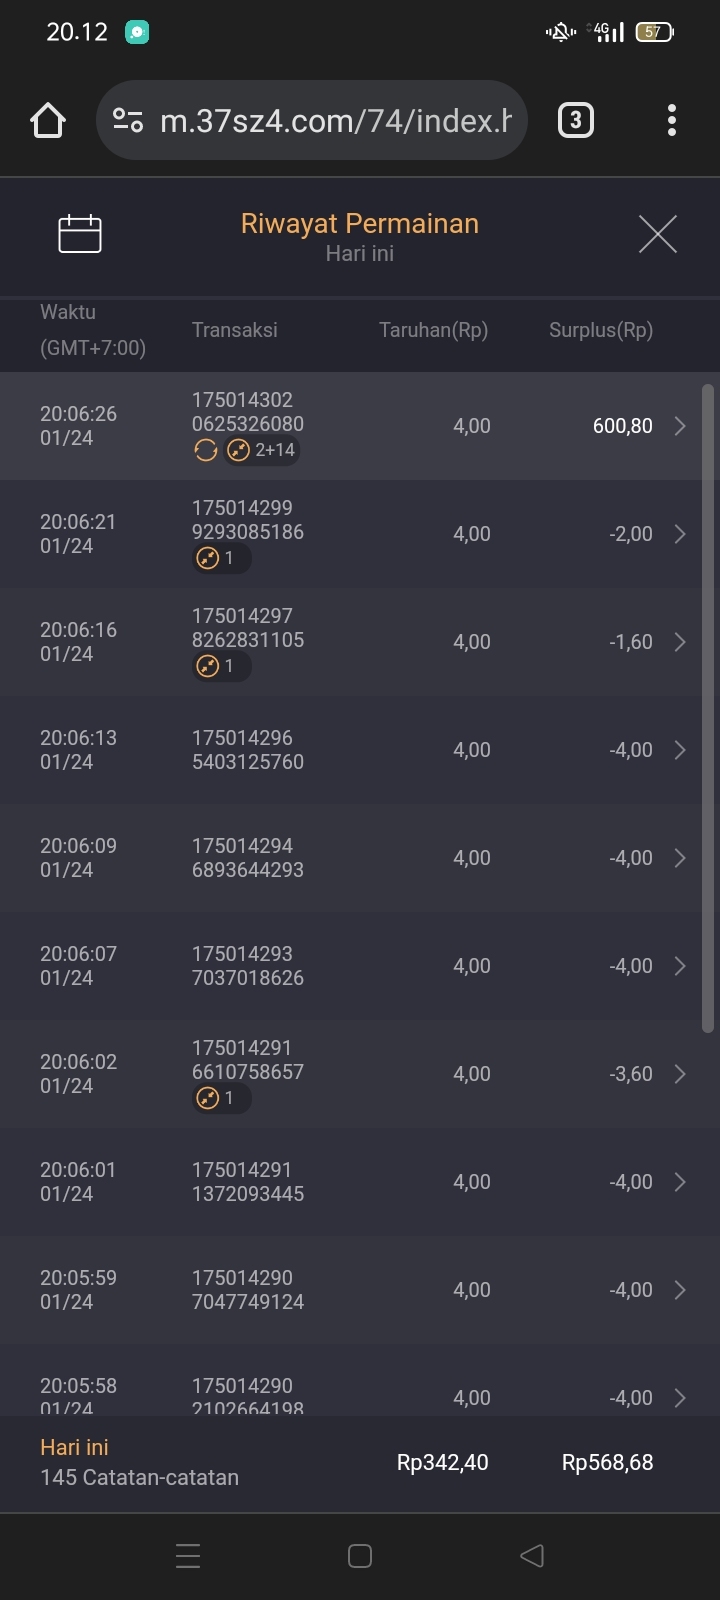Close the Riwayat Permainan panel

pos(657,234)
